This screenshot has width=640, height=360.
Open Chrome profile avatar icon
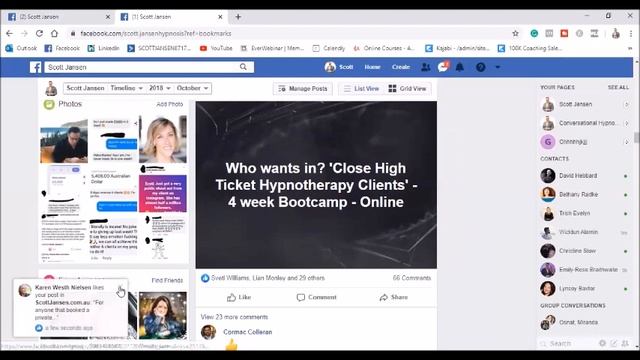pyautogui.click(x=616, y=33)
